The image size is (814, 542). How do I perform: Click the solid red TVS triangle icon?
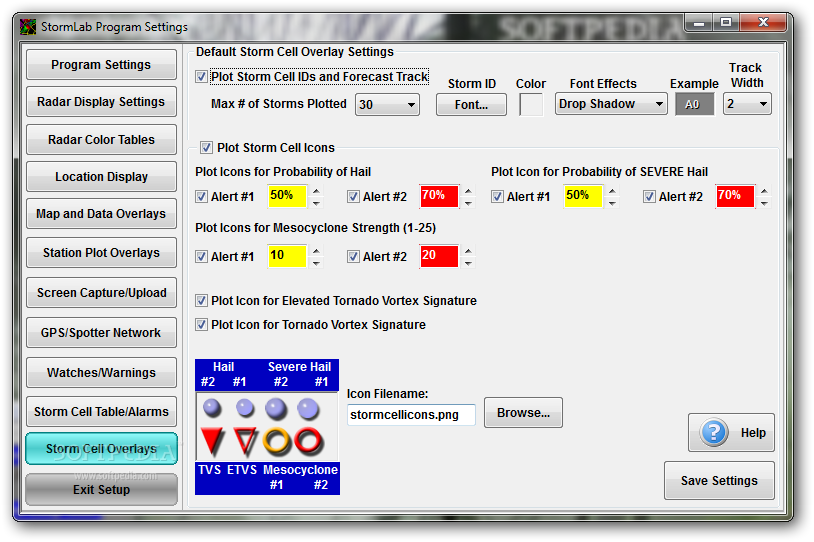212,441
